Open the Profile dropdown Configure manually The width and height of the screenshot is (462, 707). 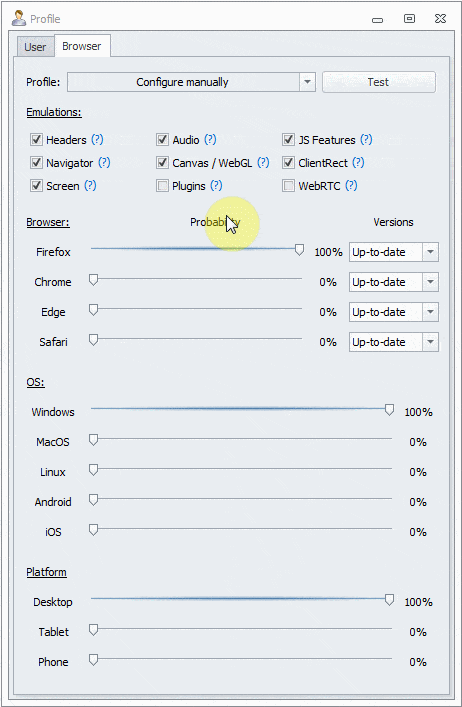(191, 83)
